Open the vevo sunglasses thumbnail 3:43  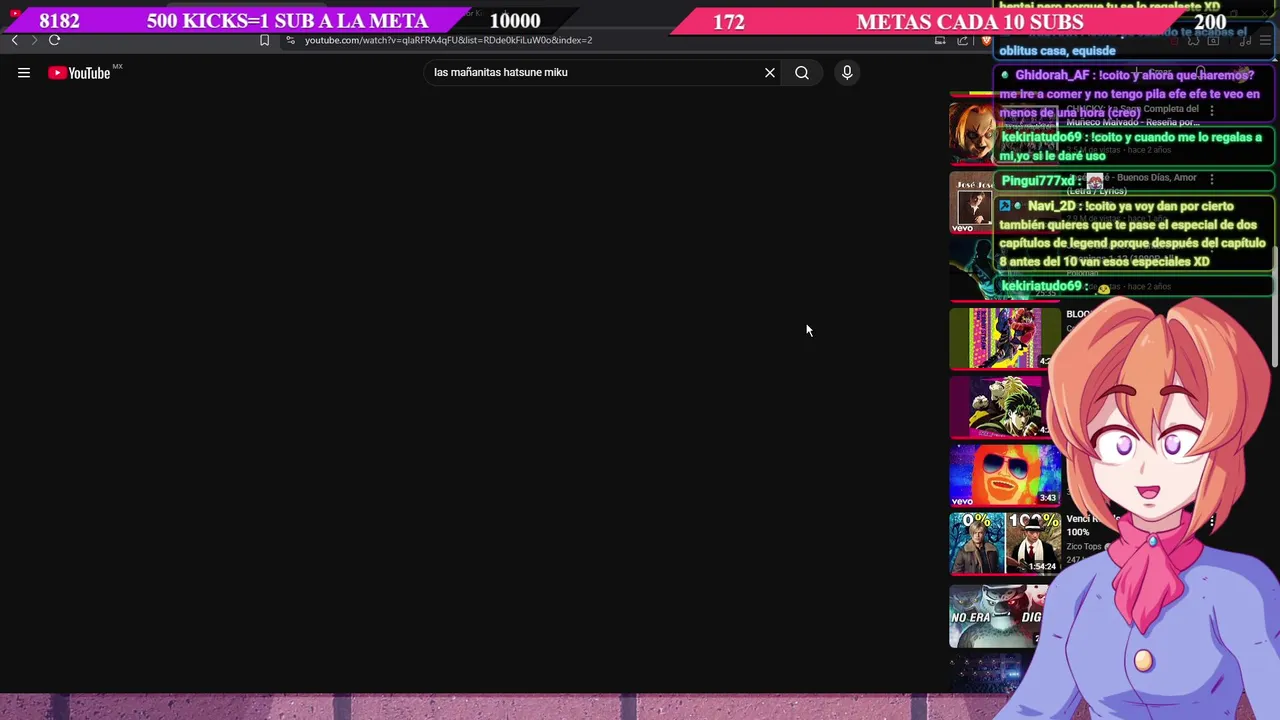[1003, 475]
